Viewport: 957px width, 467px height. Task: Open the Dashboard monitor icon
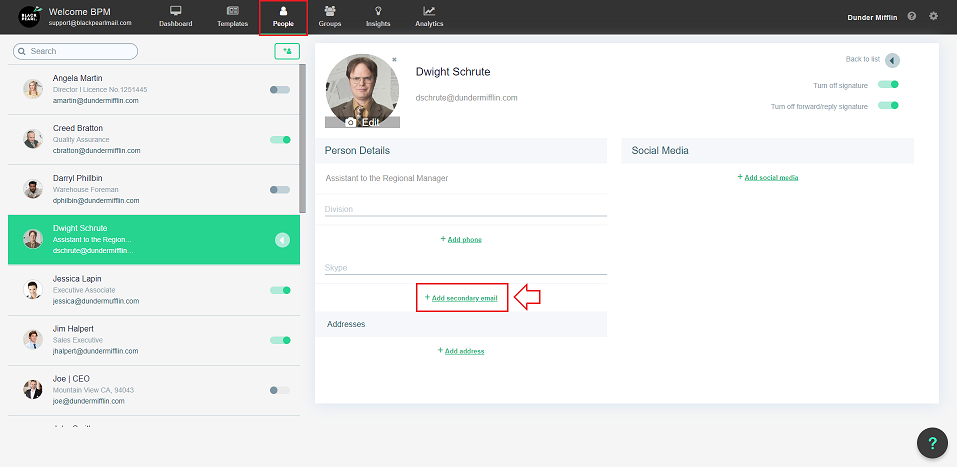coord(175,11)
